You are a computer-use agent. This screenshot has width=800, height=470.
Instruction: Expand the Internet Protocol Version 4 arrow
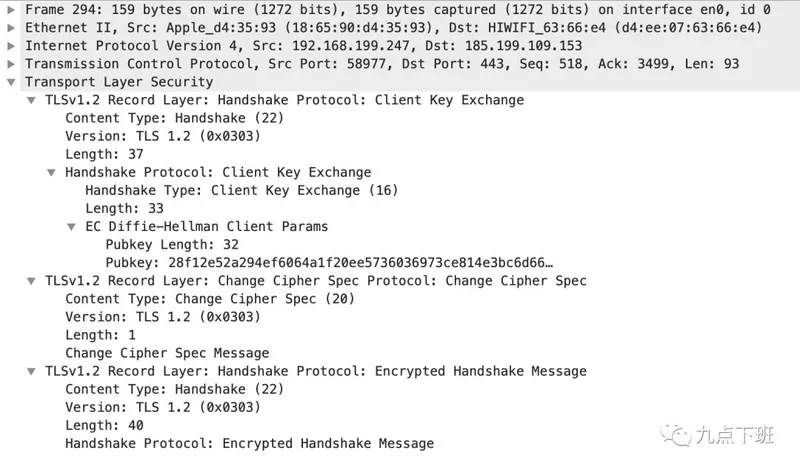(x=11, y=45)
